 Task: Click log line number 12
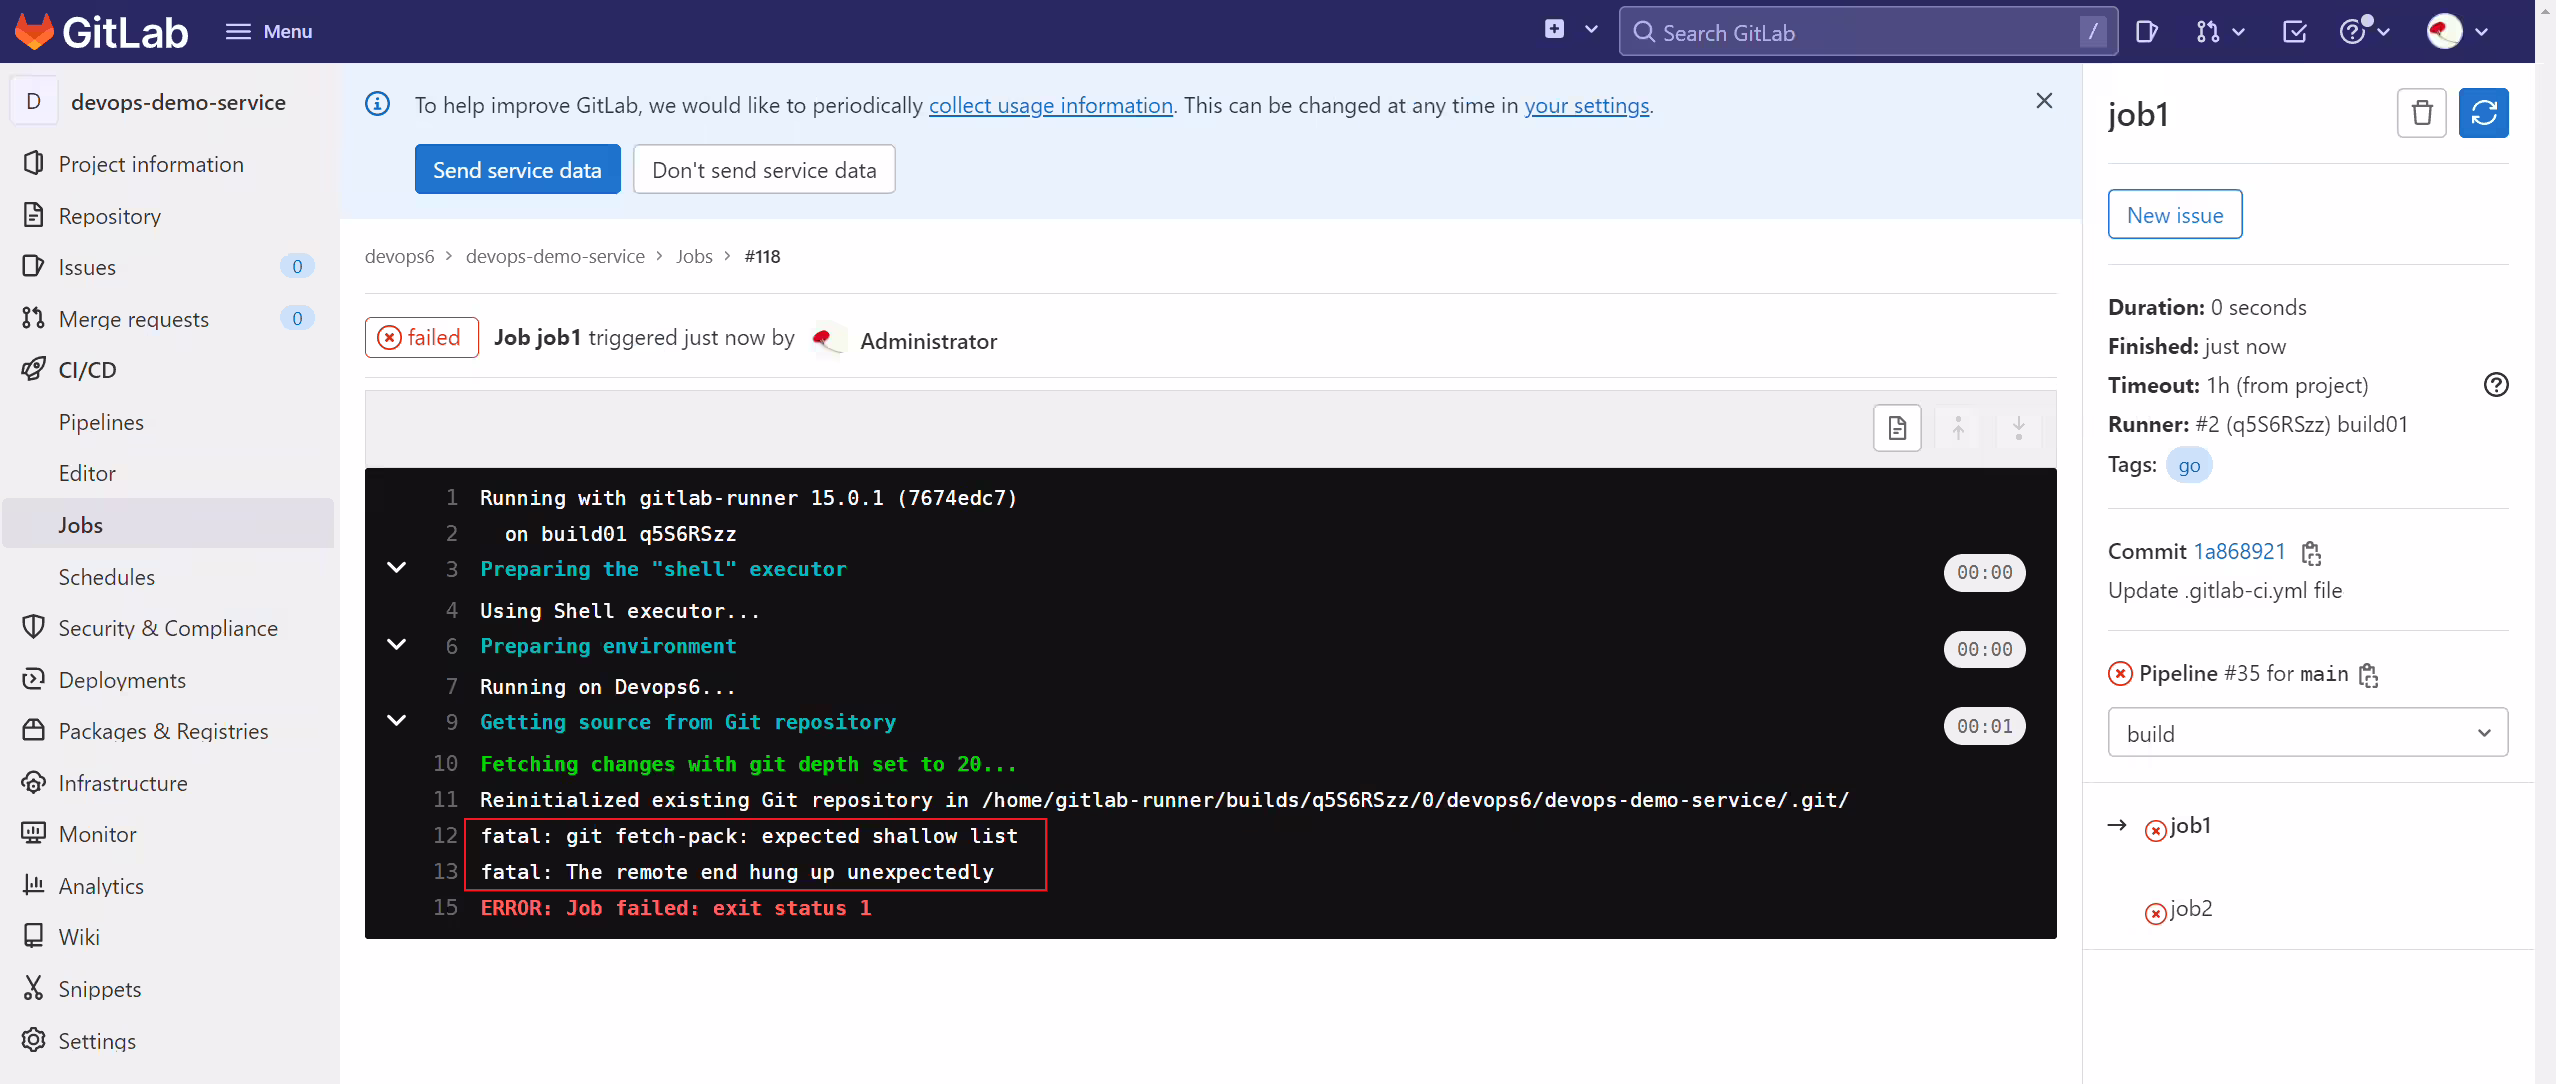click(x=445, y=835)
